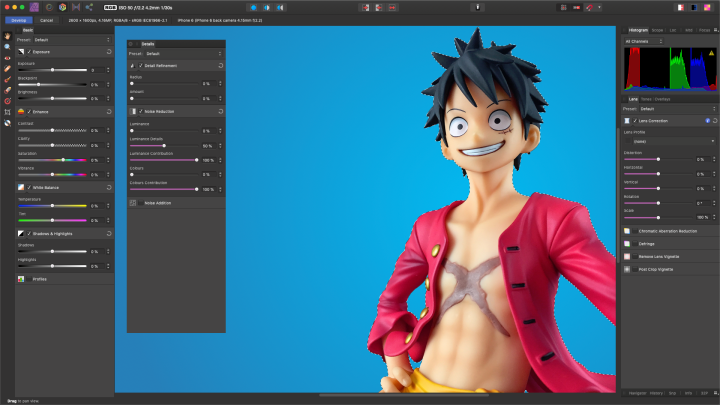Toggle the snapping magnet icon
720x405 pixels.
[589, 7]
